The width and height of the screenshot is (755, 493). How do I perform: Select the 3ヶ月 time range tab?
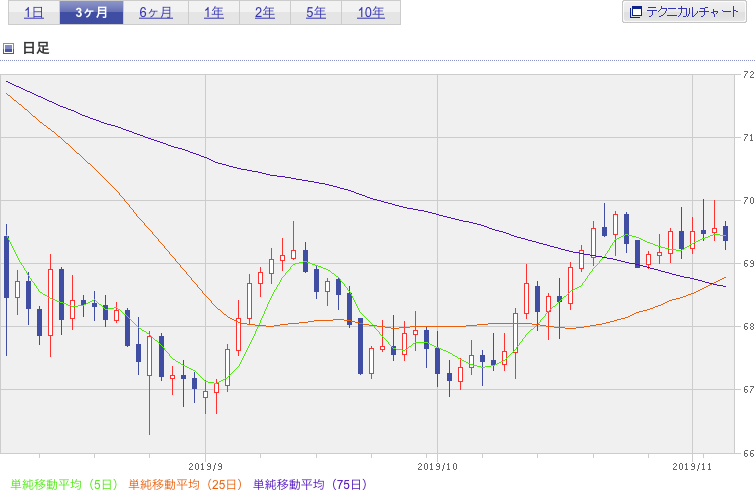point(91,12)
